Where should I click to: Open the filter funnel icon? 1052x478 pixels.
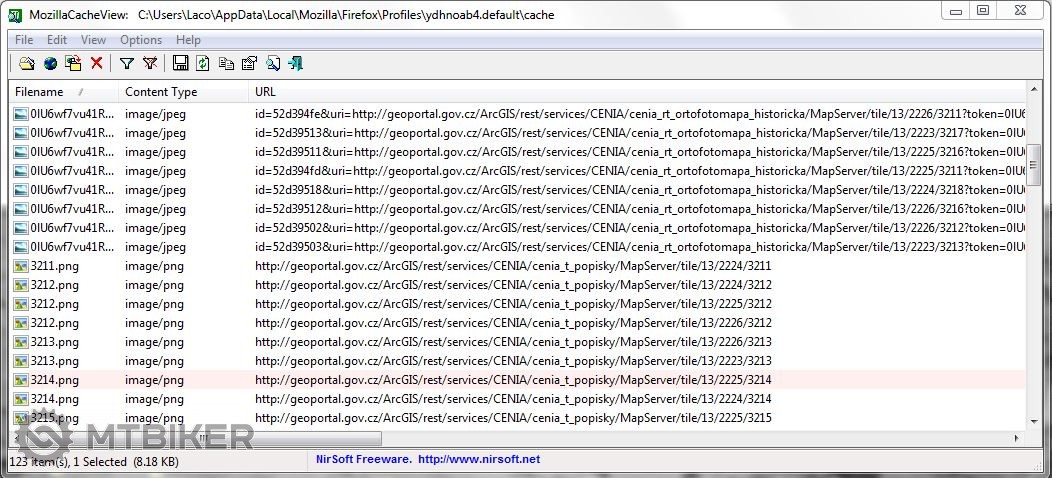coord(127,64)
